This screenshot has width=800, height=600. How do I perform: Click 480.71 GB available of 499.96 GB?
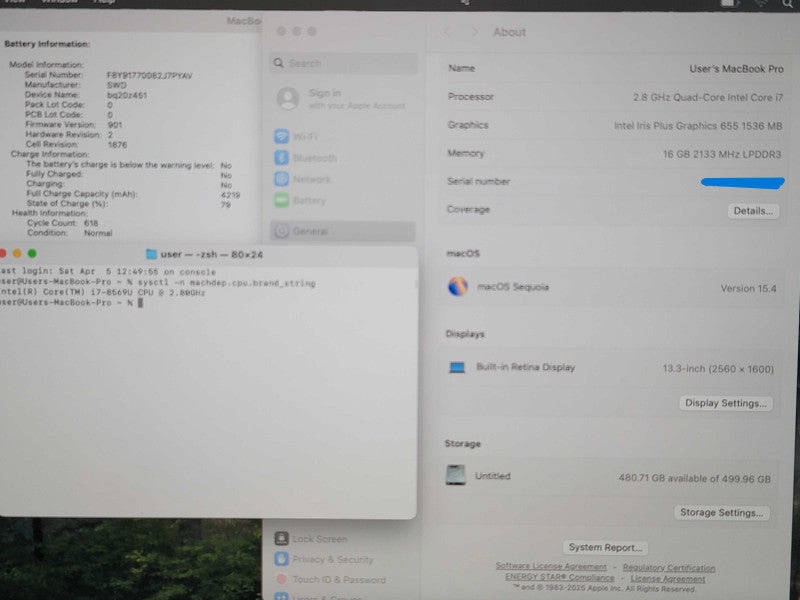pos(694,479)
